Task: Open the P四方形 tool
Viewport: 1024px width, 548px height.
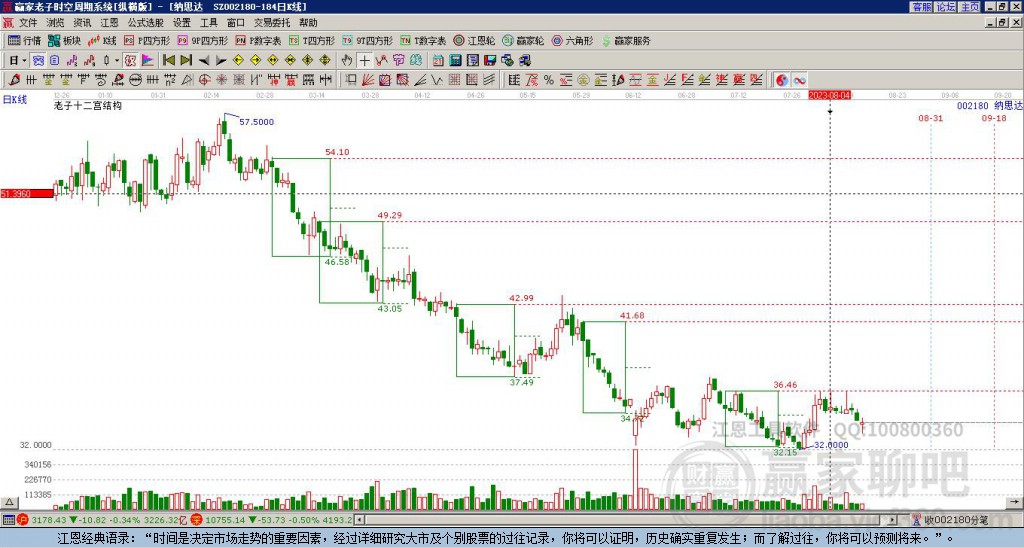Action: (147, 40)
